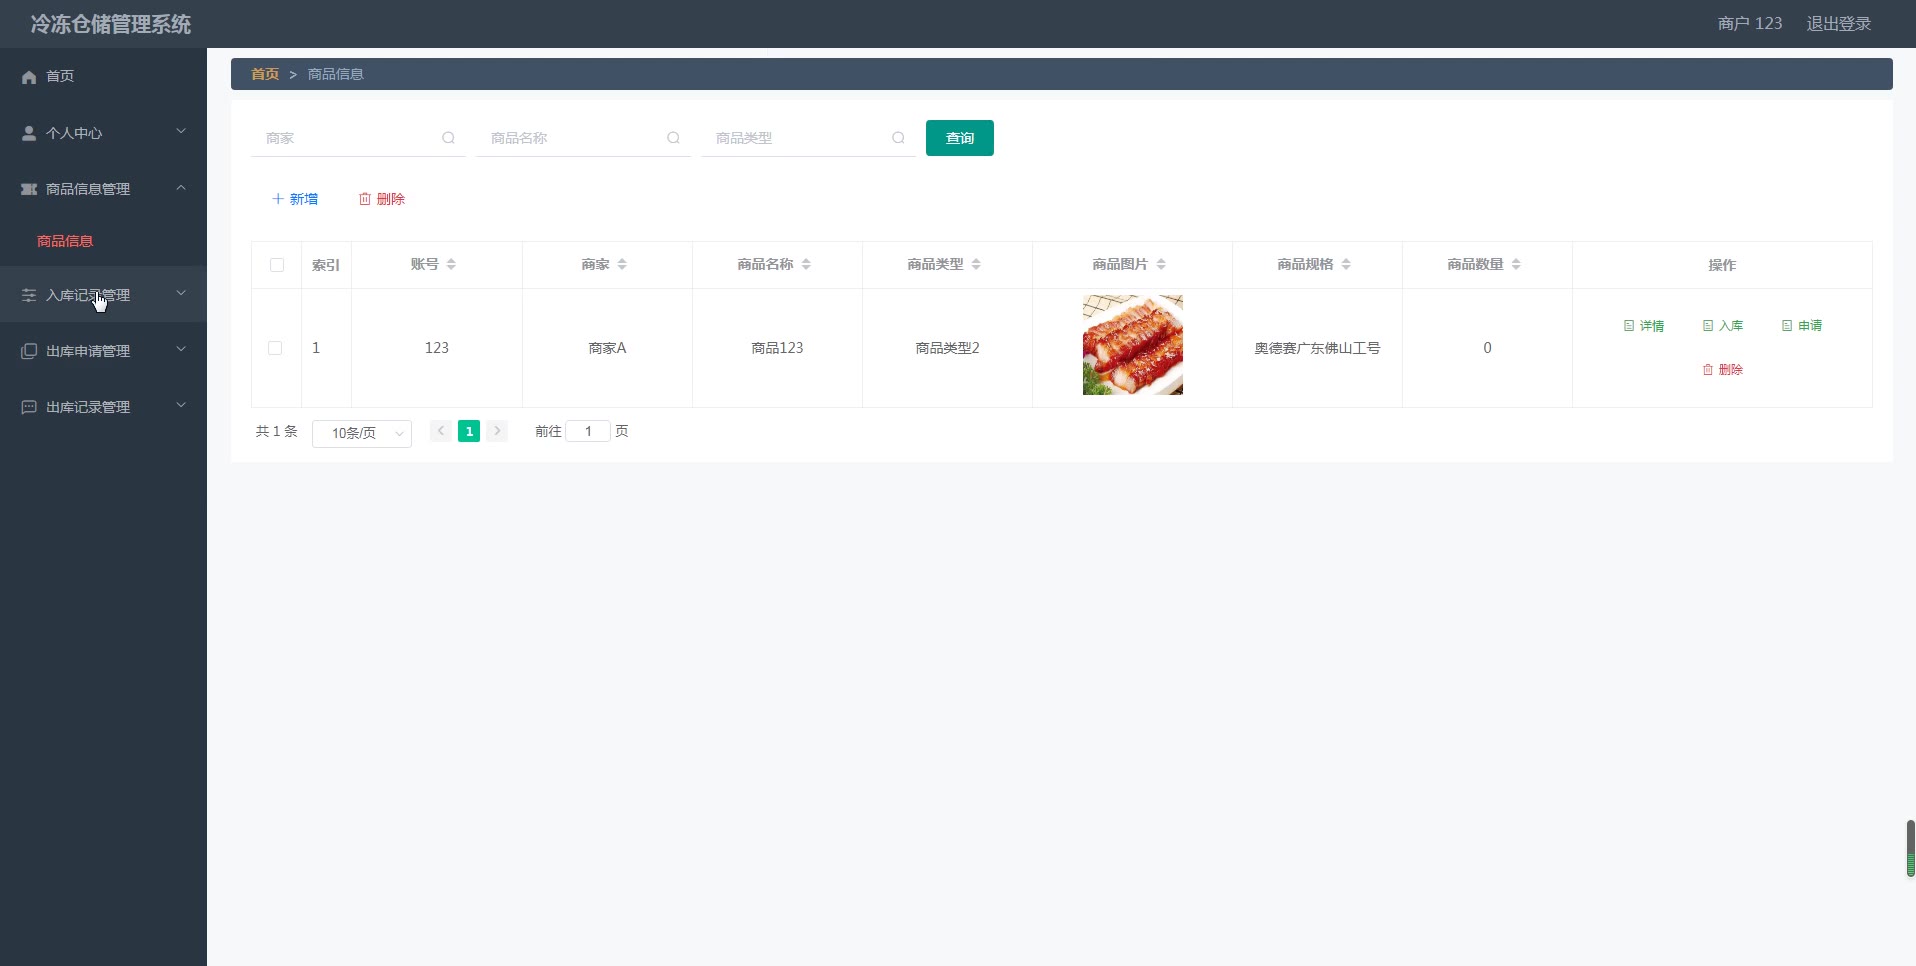Focus the 商品类型 search input
The height and width of the screenshot is (966, 1916).
[x=808, y=138]
